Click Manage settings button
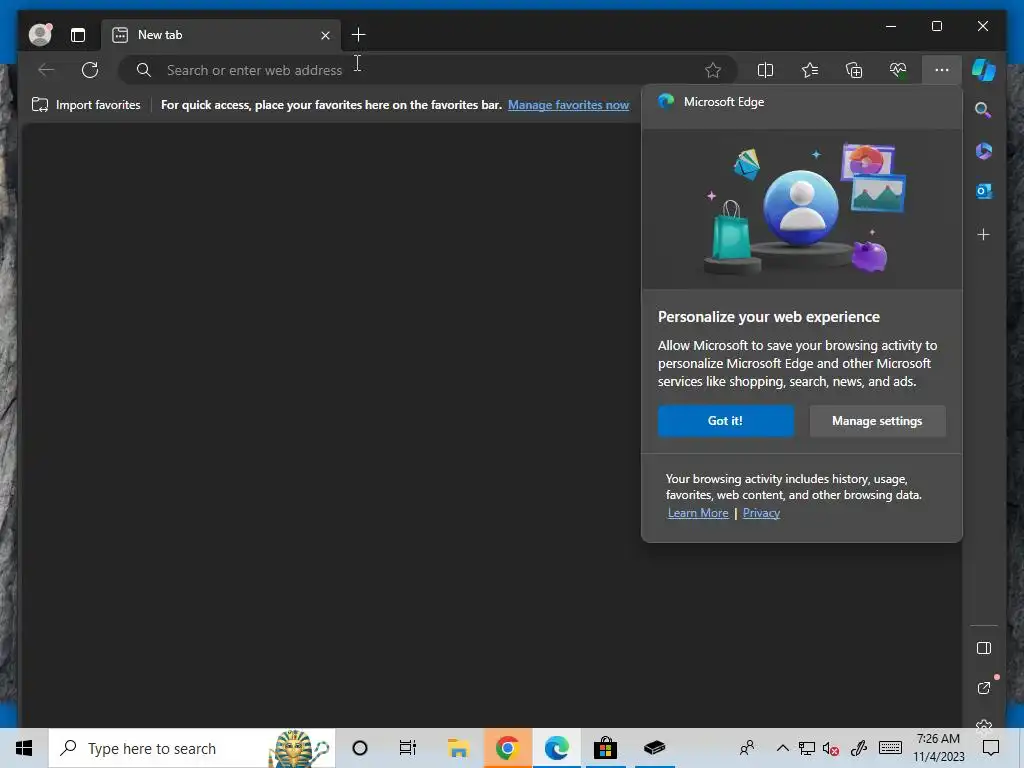 [877, 421]
